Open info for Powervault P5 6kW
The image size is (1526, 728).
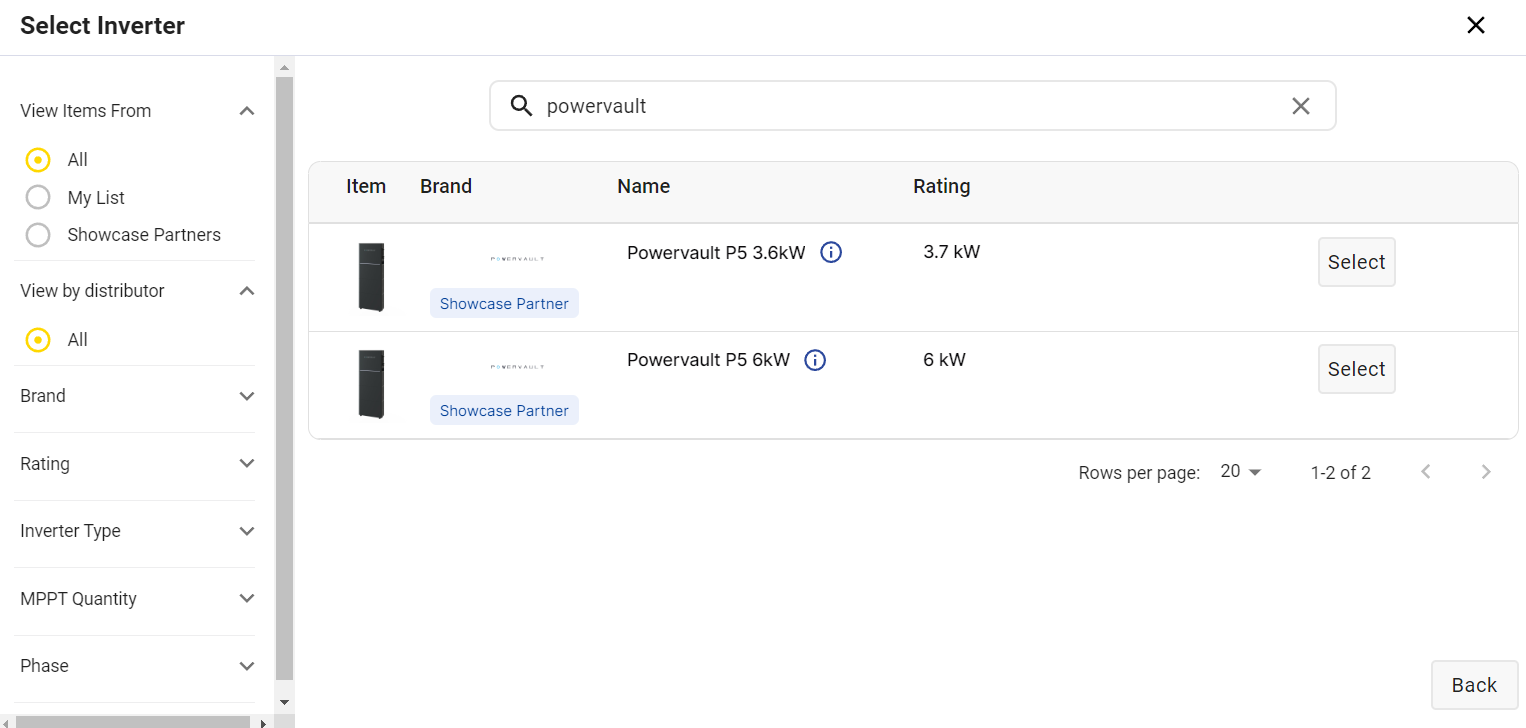tap(815, 360)
